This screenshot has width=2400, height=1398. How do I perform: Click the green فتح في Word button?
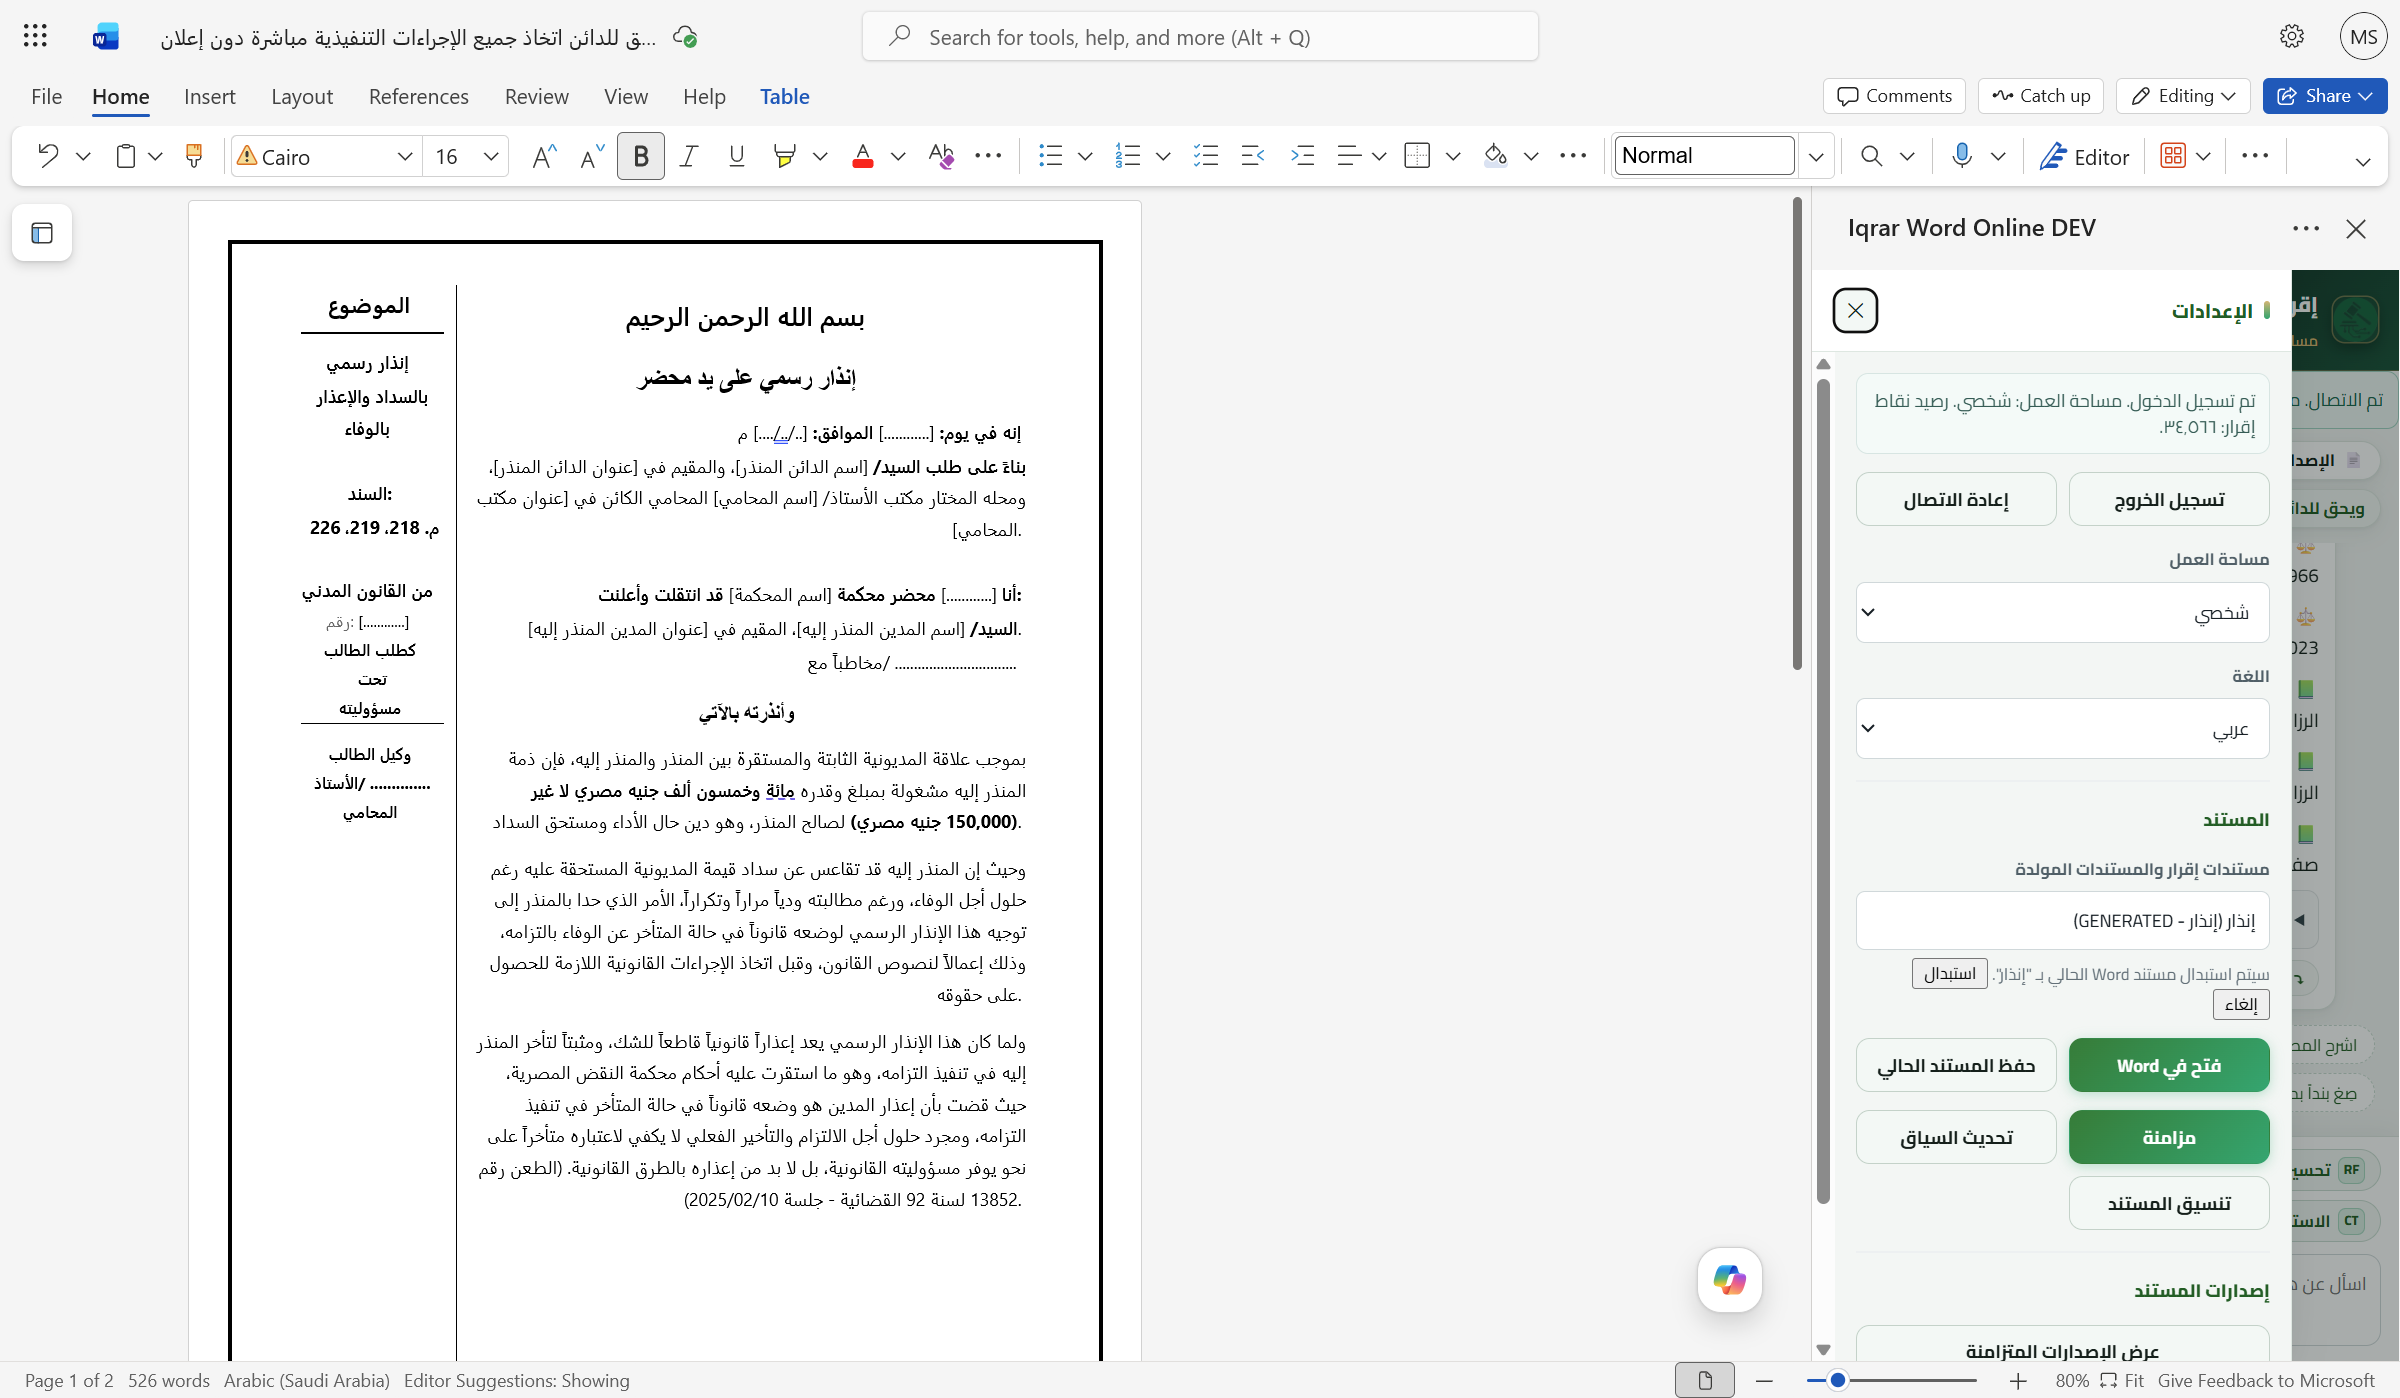(2169, 1065)
